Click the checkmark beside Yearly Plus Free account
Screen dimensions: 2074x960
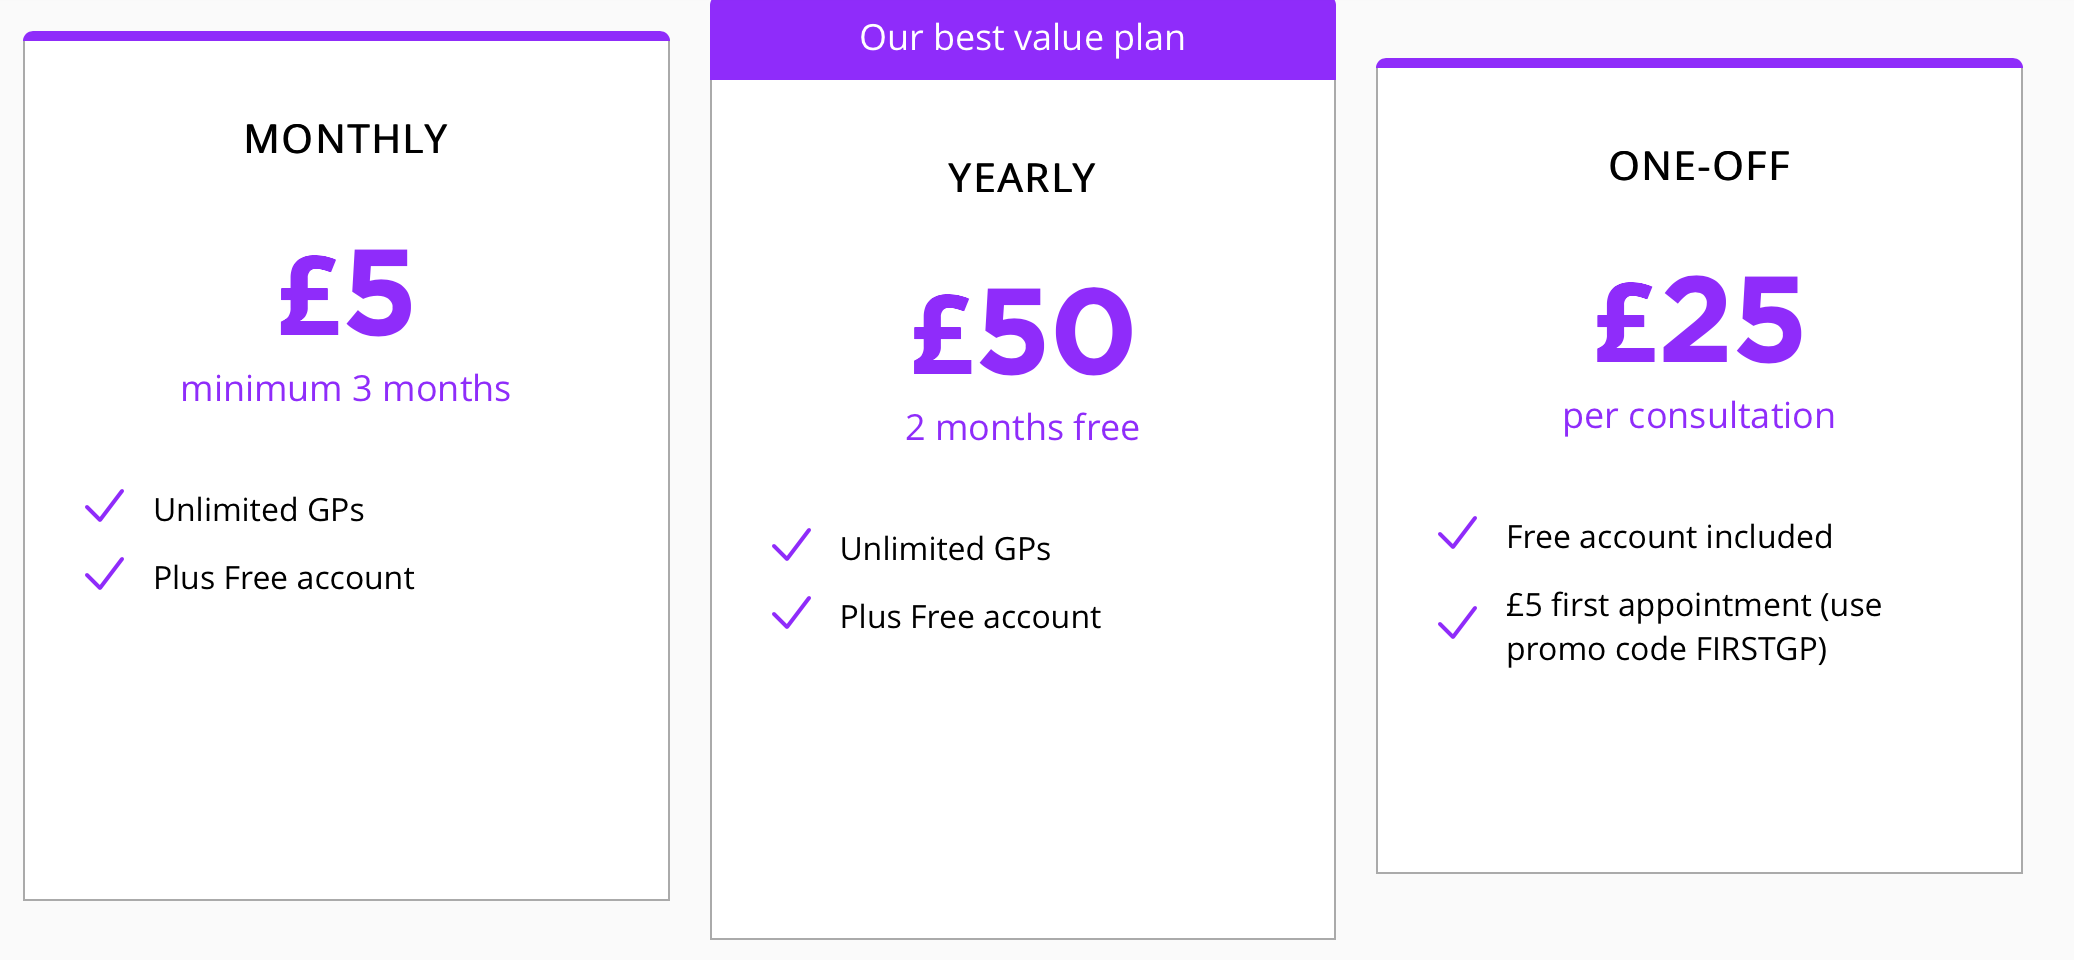[x=791, y=613]
